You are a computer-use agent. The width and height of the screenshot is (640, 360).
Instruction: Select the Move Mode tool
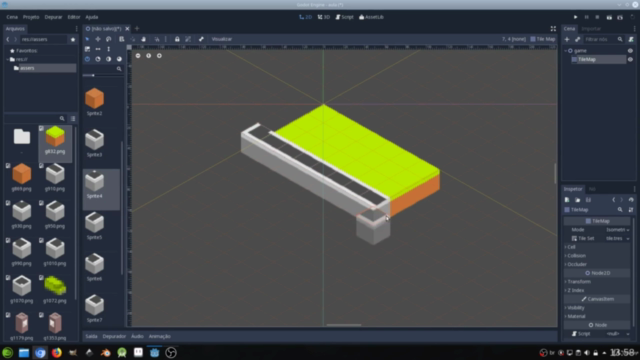tap(98, 39)
